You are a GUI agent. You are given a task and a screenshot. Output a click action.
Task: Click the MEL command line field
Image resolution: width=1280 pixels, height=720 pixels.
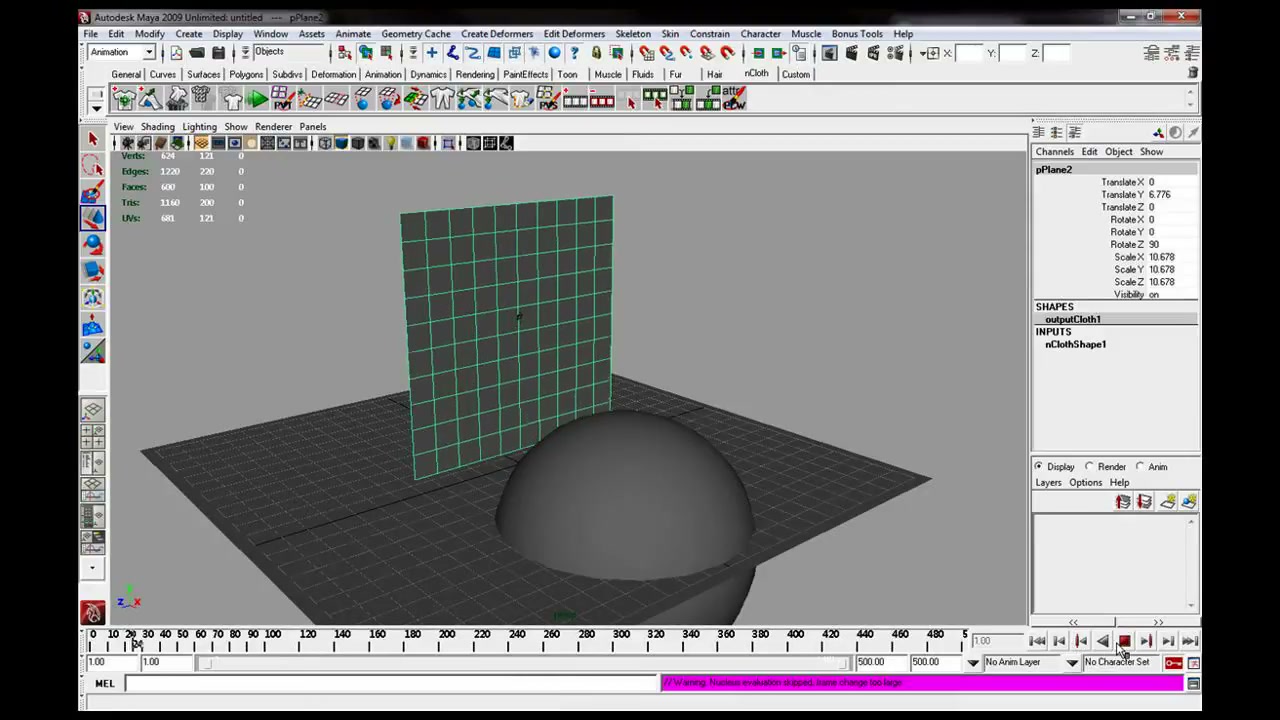[391, 684]
